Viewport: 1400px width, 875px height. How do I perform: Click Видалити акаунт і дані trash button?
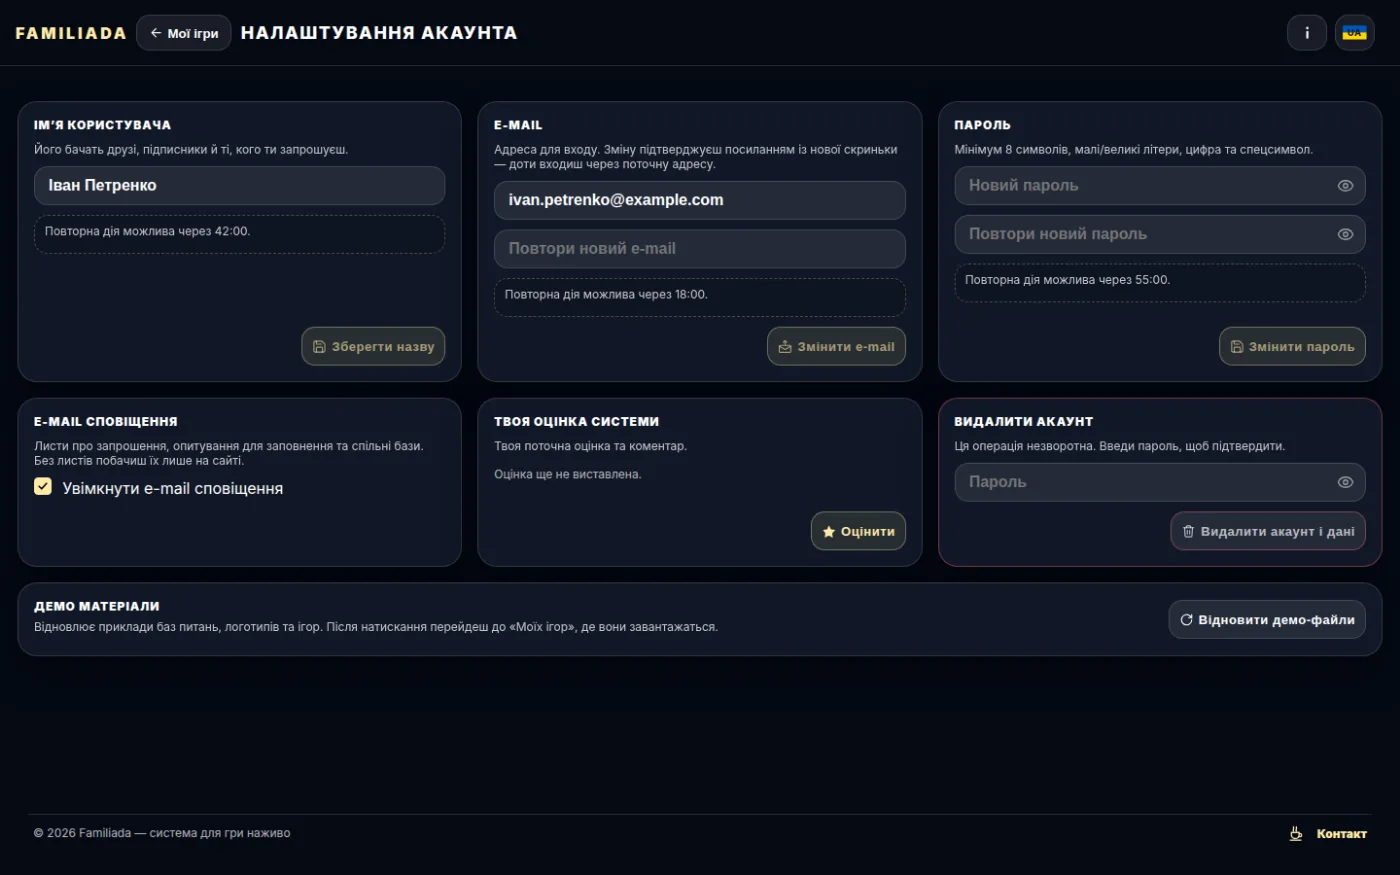1268,531
